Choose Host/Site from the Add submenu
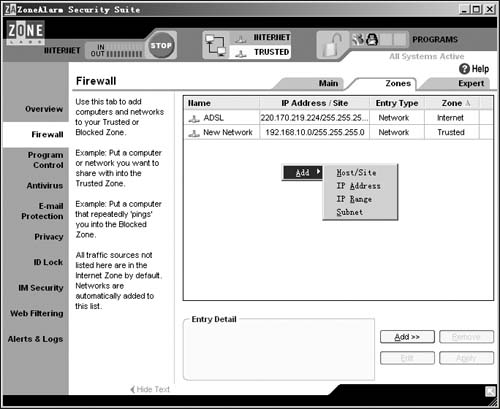The height and width of the screenshot is (409, 500). point(356,173)
